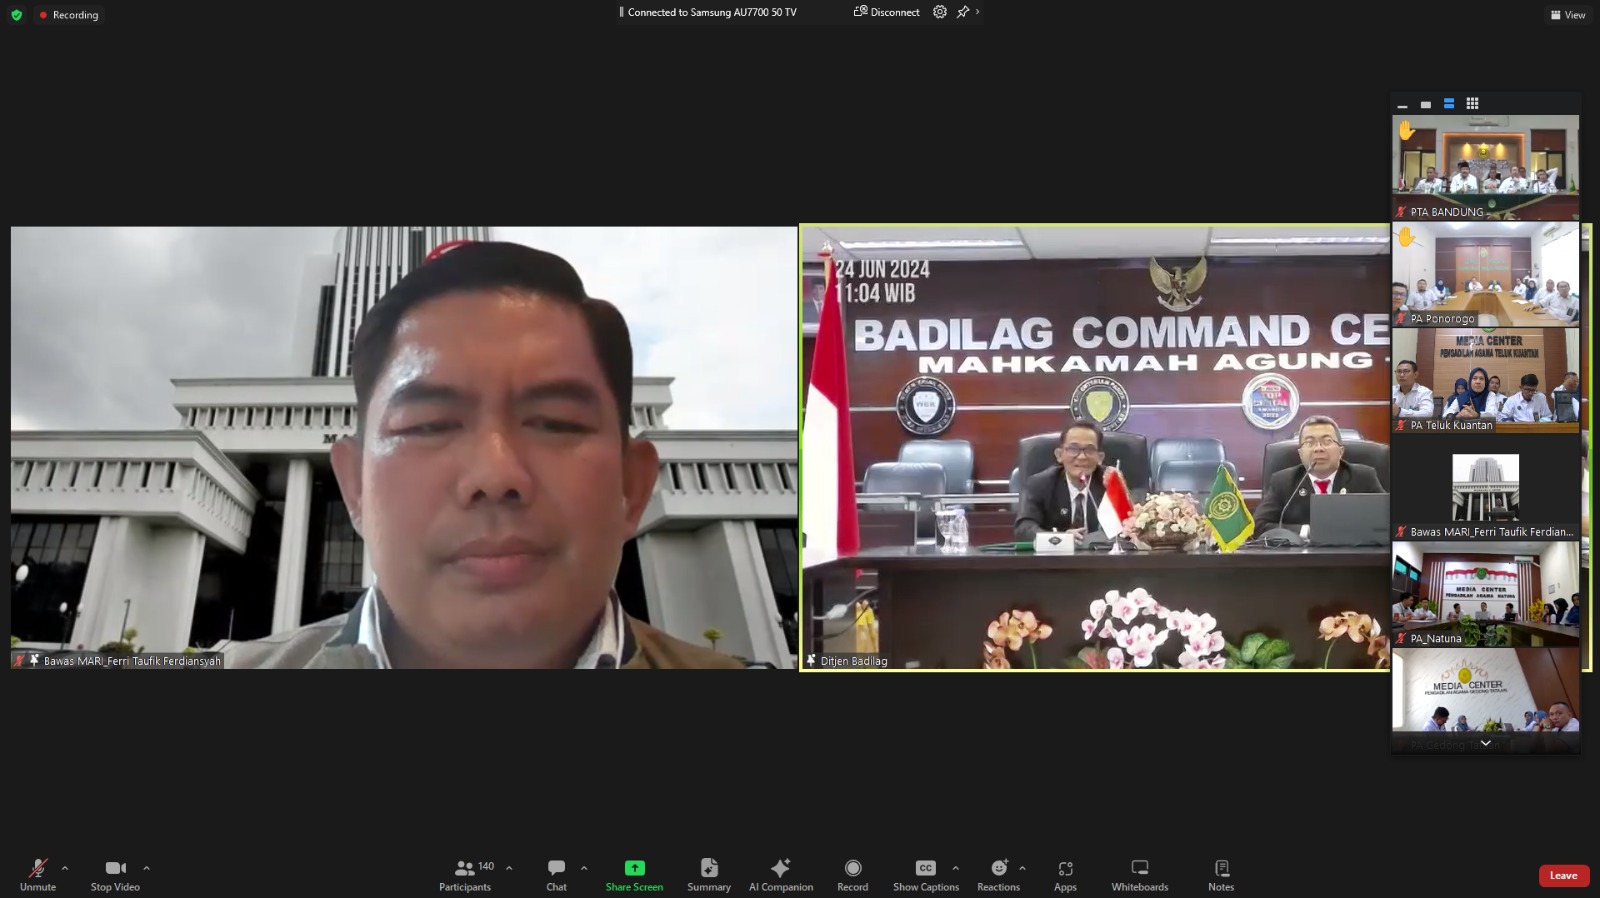1600x898 pixels.
Task: Select the PA_Natuna video thumbnail
Action: point(1486,594)
